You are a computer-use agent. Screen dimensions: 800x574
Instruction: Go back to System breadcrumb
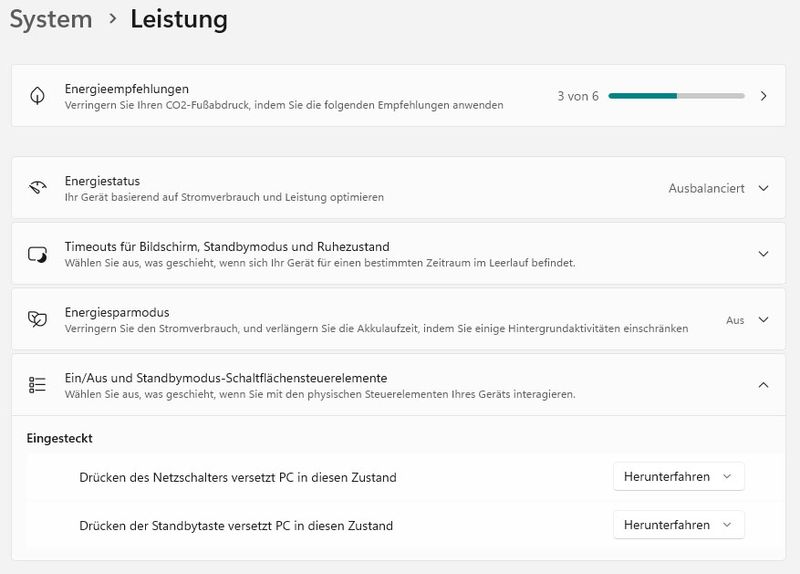pos(52,19)
